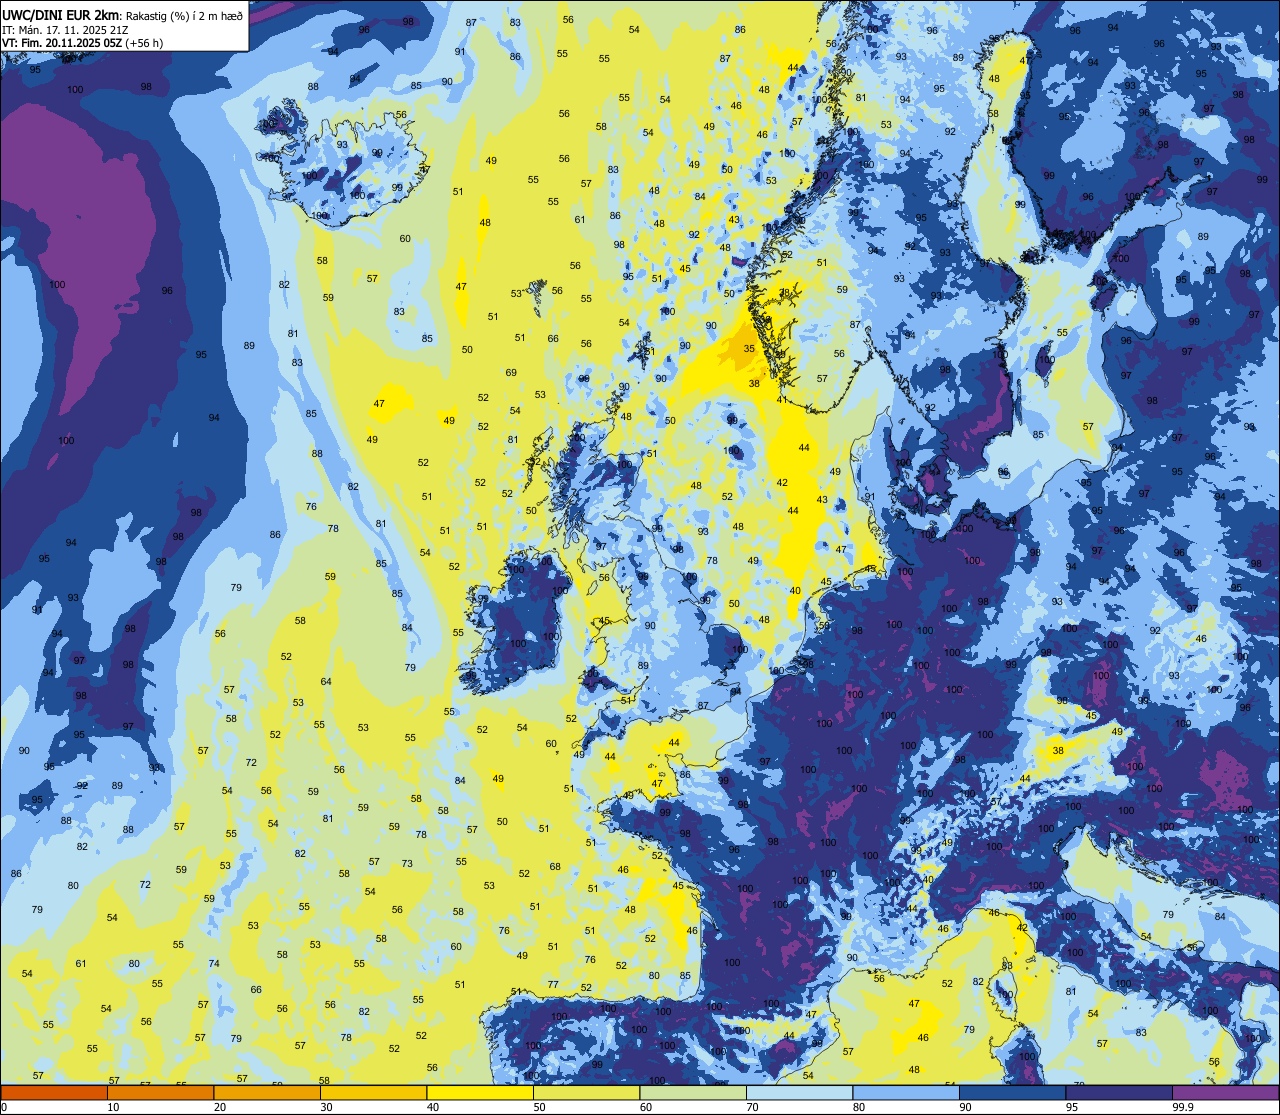Click the legend tick label '10'

point(113,1107)
